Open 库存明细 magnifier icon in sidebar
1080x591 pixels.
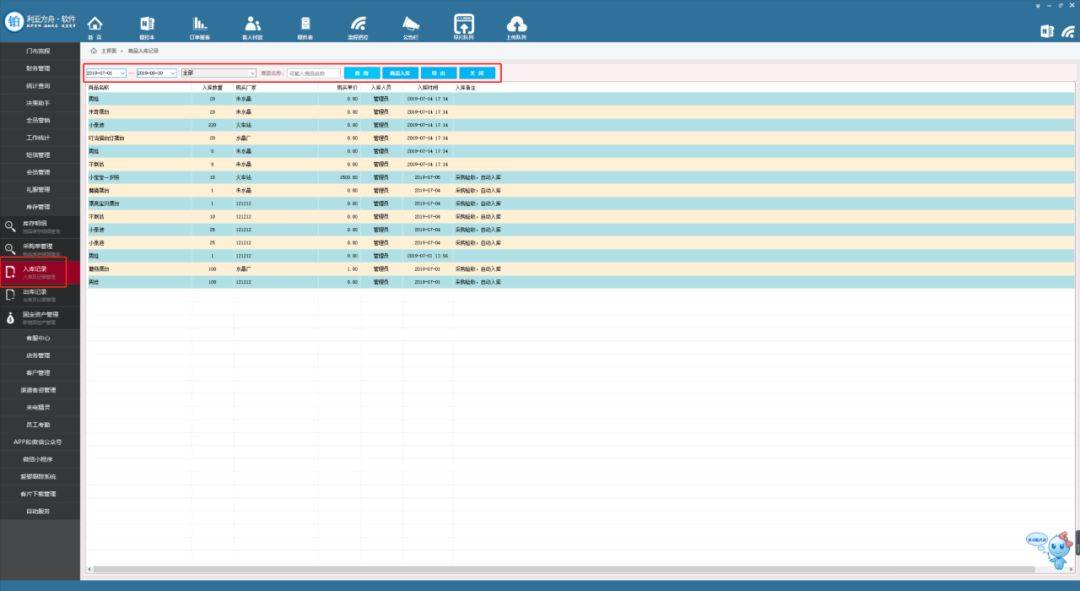[x=10, y=227]
